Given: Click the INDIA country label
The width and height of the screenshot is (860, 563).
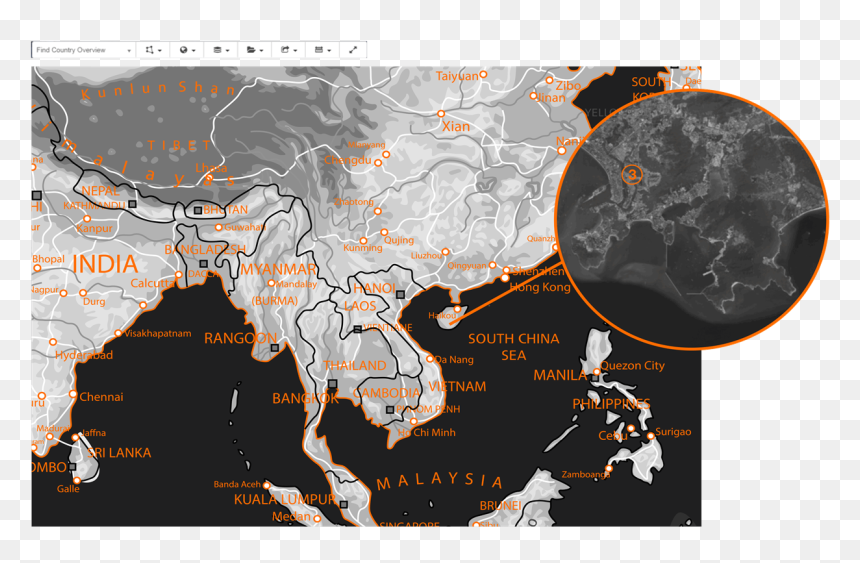Looking at the screenshot, I should pos(105,264).
